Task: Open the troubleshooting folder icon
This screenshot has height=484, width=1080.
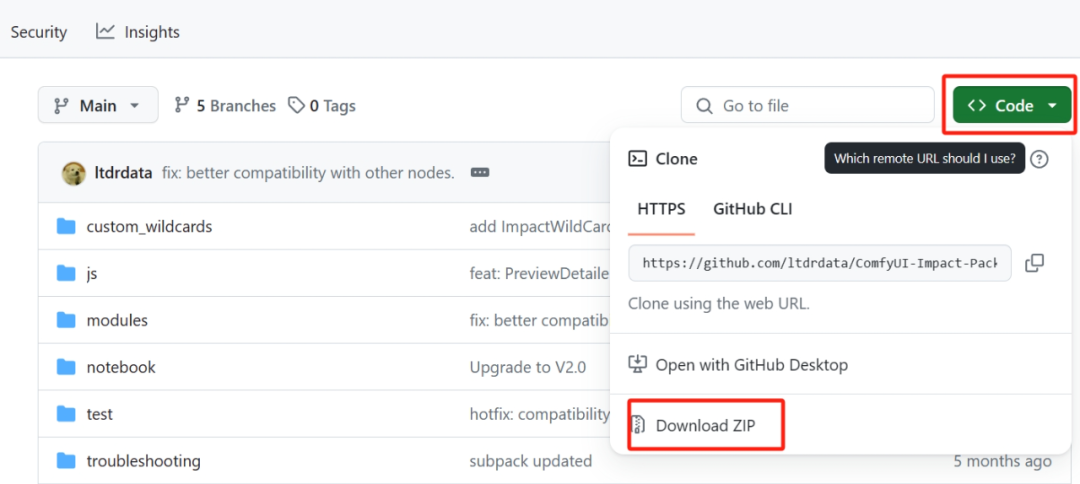Action: pyautogui.click(x=66, y=460)
